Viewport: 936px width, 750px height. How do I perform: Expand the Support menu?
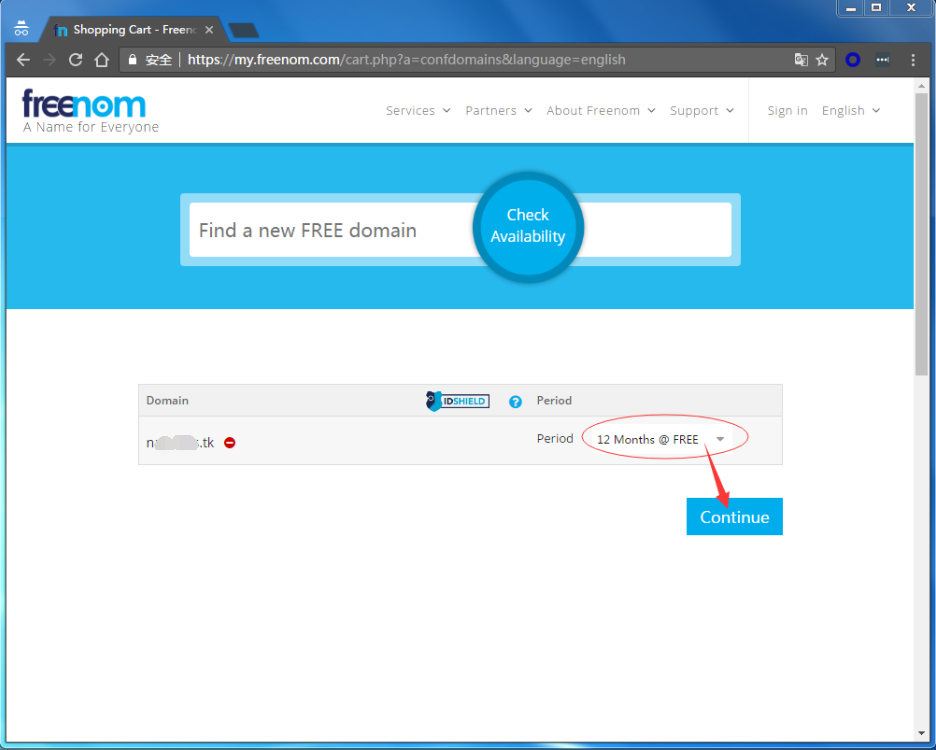(701, 110)
